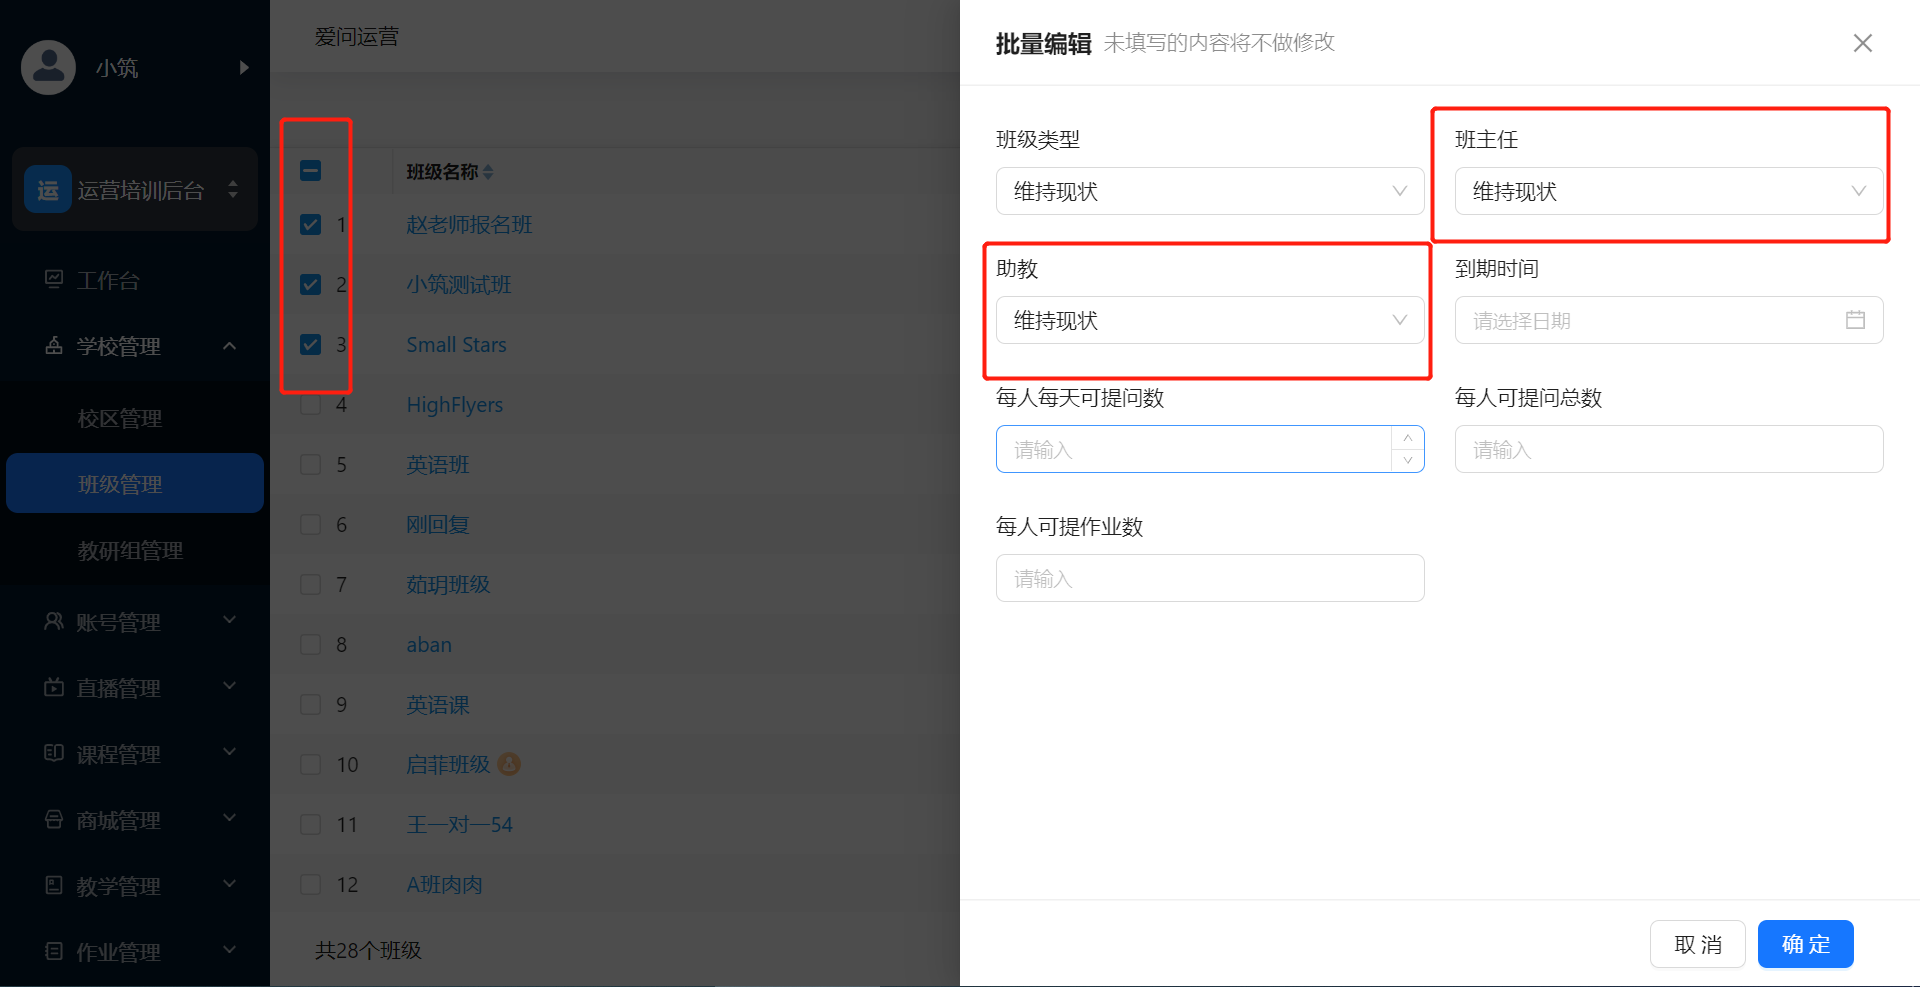Open the 启菲班级 class link
The width and height of the screenshot is (1920, 987).
(448, 764)
